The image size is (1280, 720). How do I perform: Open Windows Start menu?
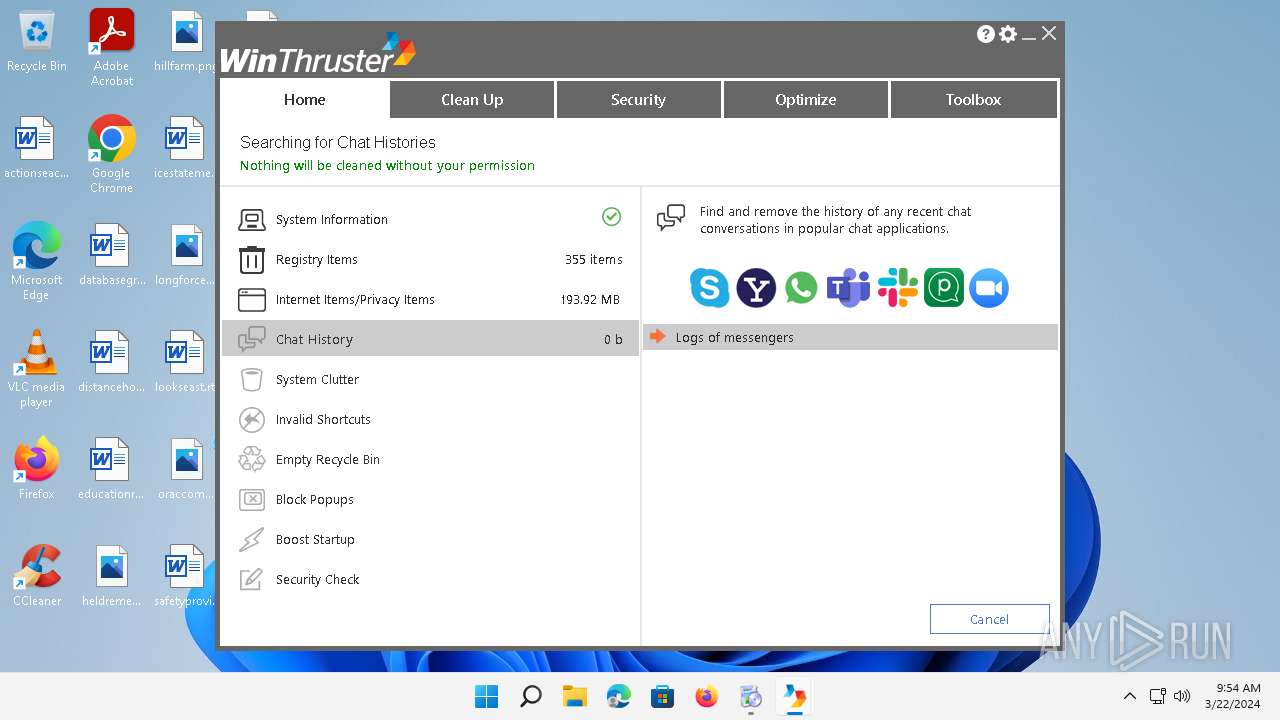(x=486, y=696)
